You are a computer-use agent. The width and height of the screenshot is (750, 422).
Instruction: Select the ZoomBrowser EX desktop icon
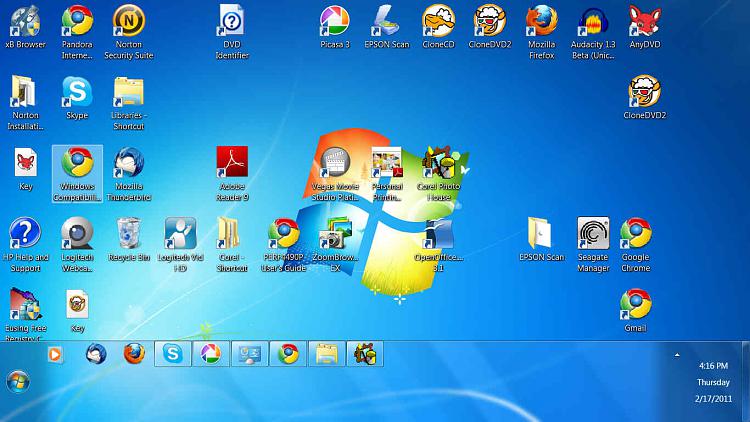pos(335,233)
